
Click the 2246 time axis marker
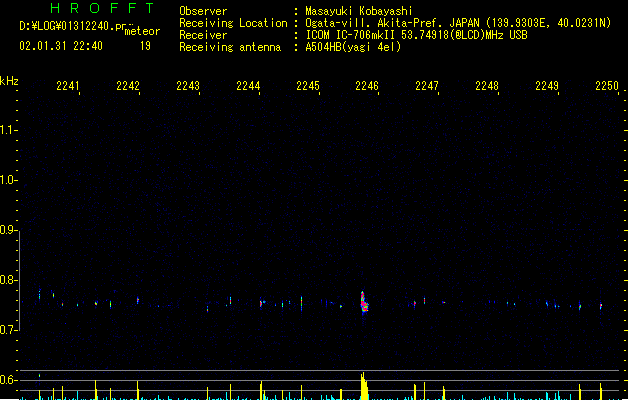[x=367, y=86]
